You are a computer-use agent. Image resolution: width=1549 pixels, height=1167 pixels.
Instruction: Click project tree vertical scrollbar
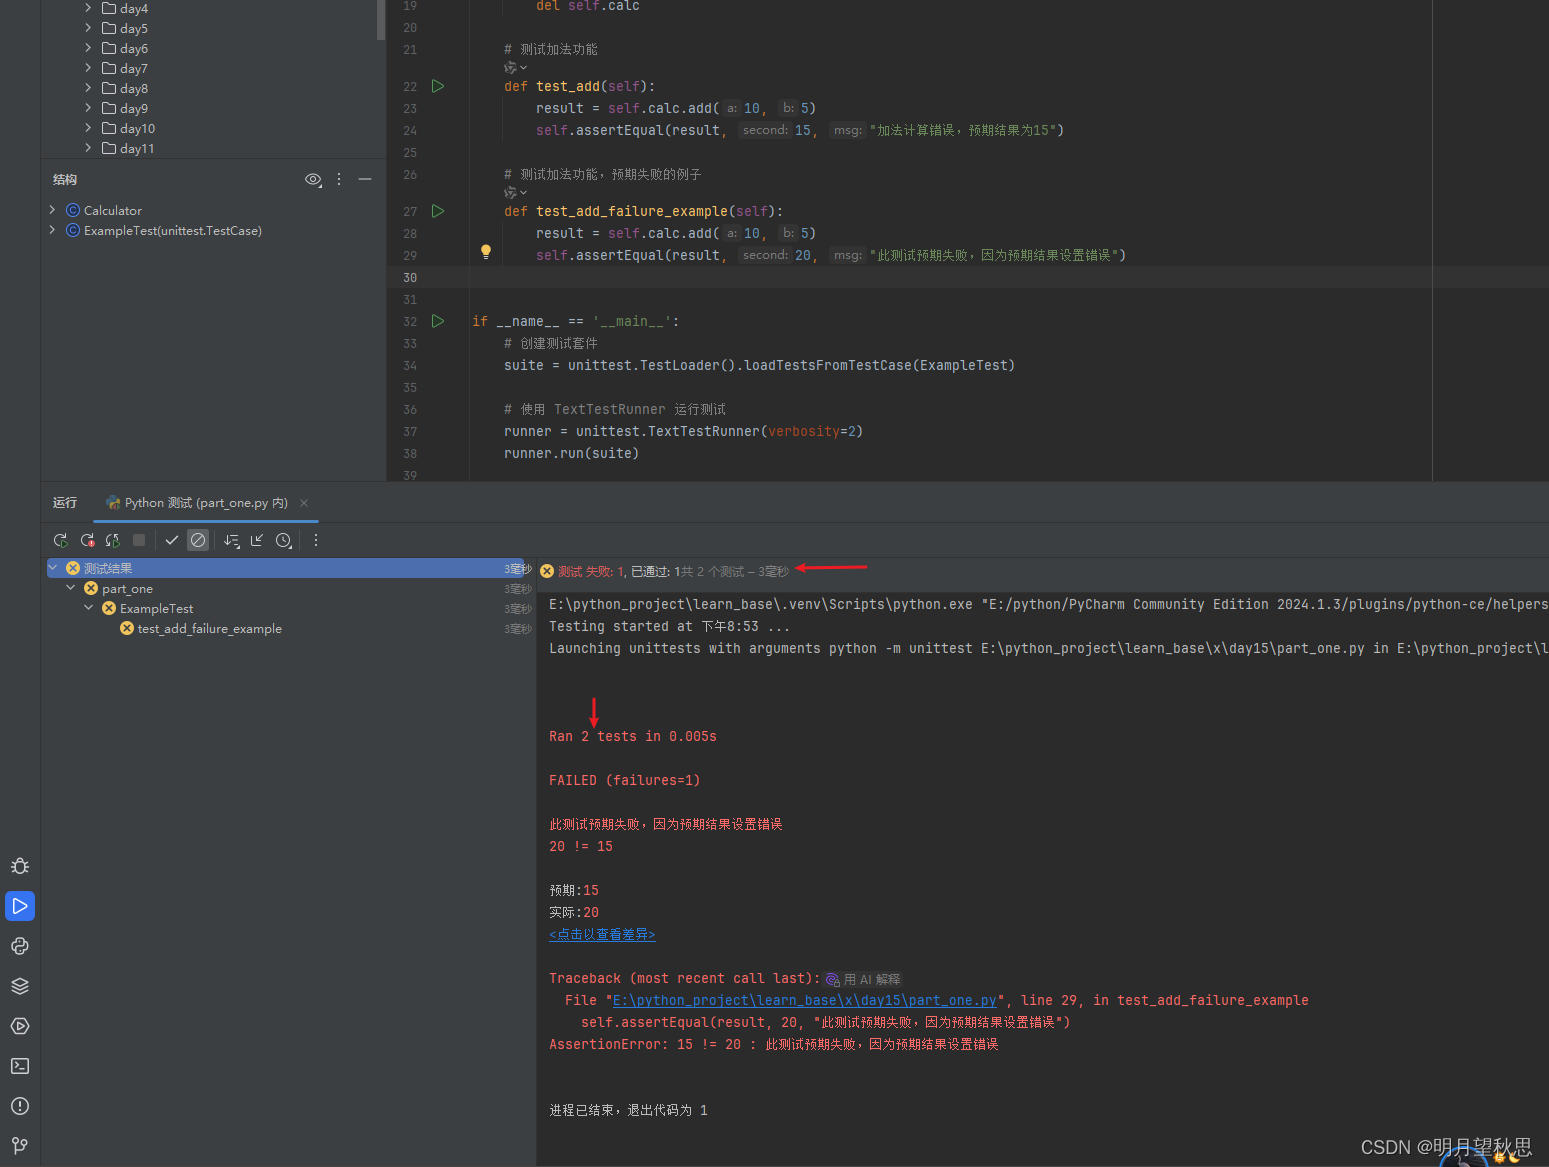[x=381, y=20]
